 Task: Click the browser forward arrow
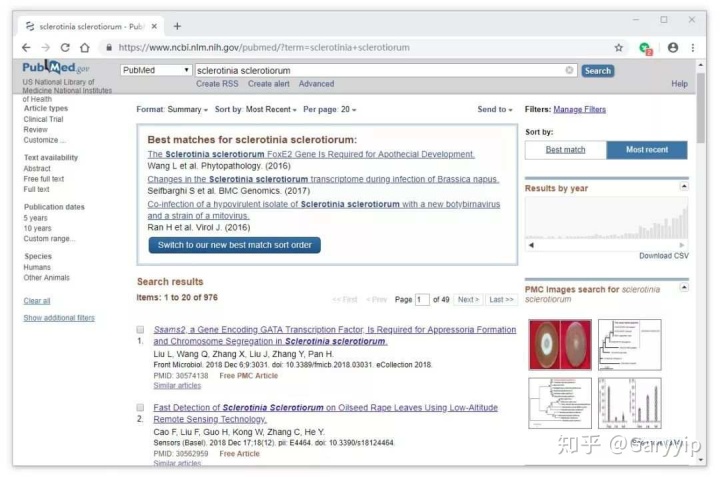pyautogui.click(x=45, y=48)
